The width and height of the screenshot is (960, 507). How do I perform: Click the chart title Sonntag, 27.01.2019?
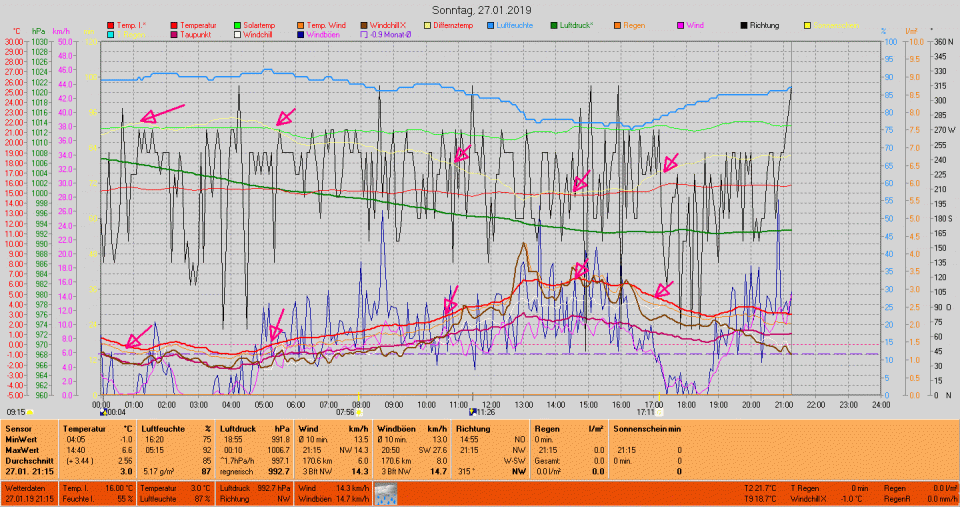tap(478, 9)
